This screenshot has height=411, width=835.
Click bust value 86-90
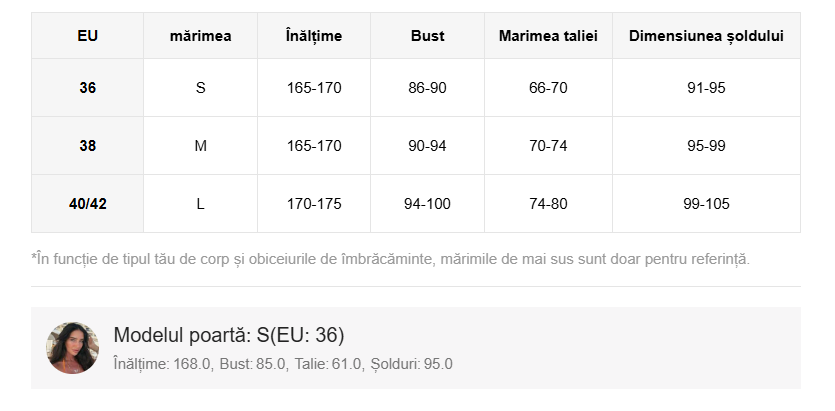coord(427,88)
